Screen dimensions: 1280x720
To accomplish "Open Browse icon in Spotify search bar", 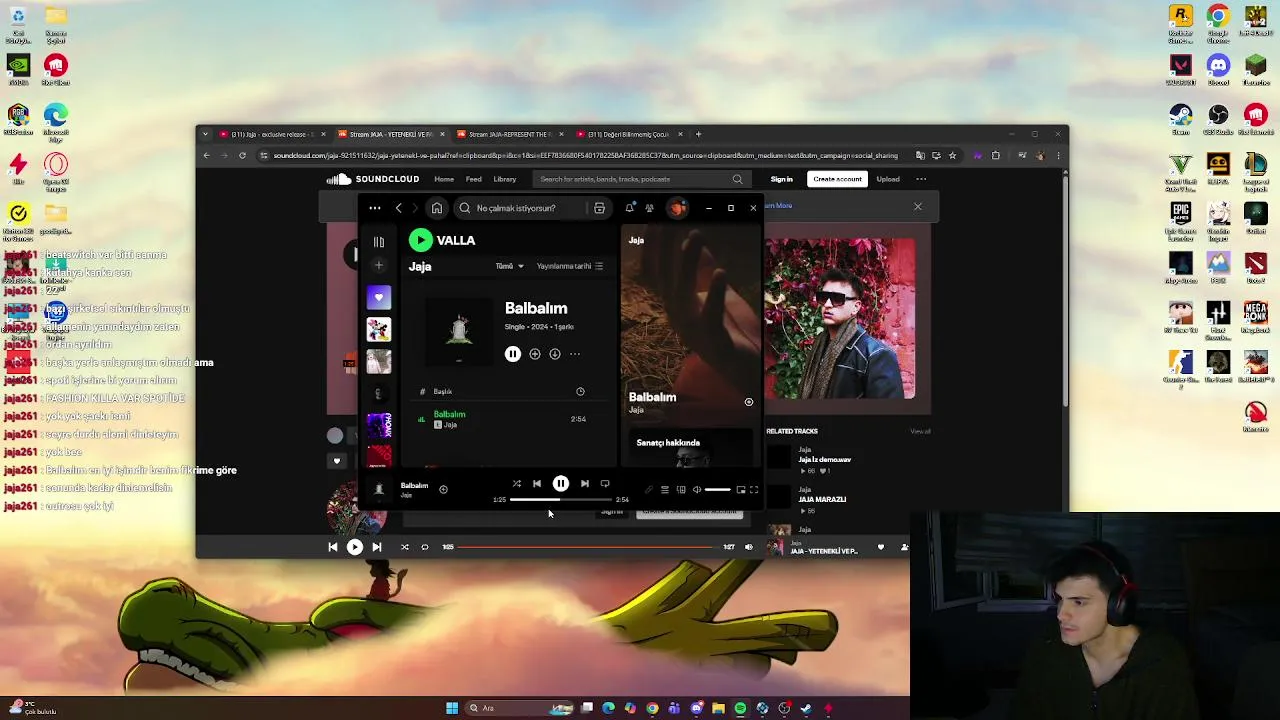I will click(x=599, y=208).
